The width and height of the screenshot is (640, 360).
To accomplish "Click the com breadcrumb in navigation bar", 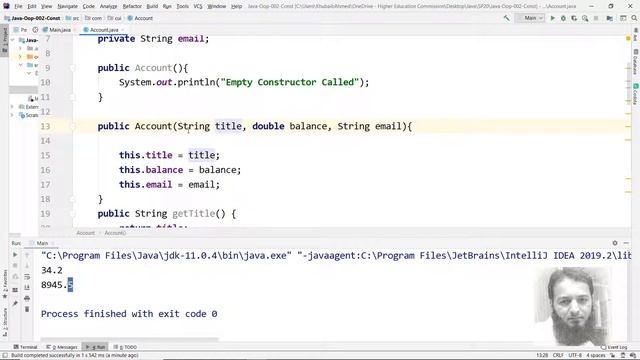I will (x=94, y=18).
